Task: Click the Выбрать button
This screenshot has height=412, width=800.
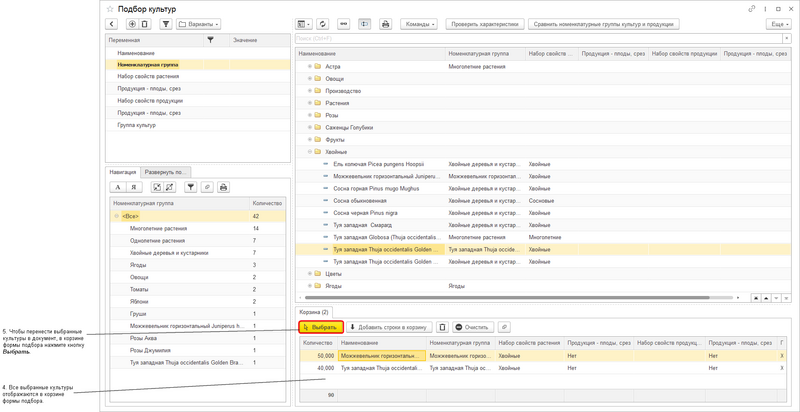Action: pyautogui.click(x=321, y=327)
